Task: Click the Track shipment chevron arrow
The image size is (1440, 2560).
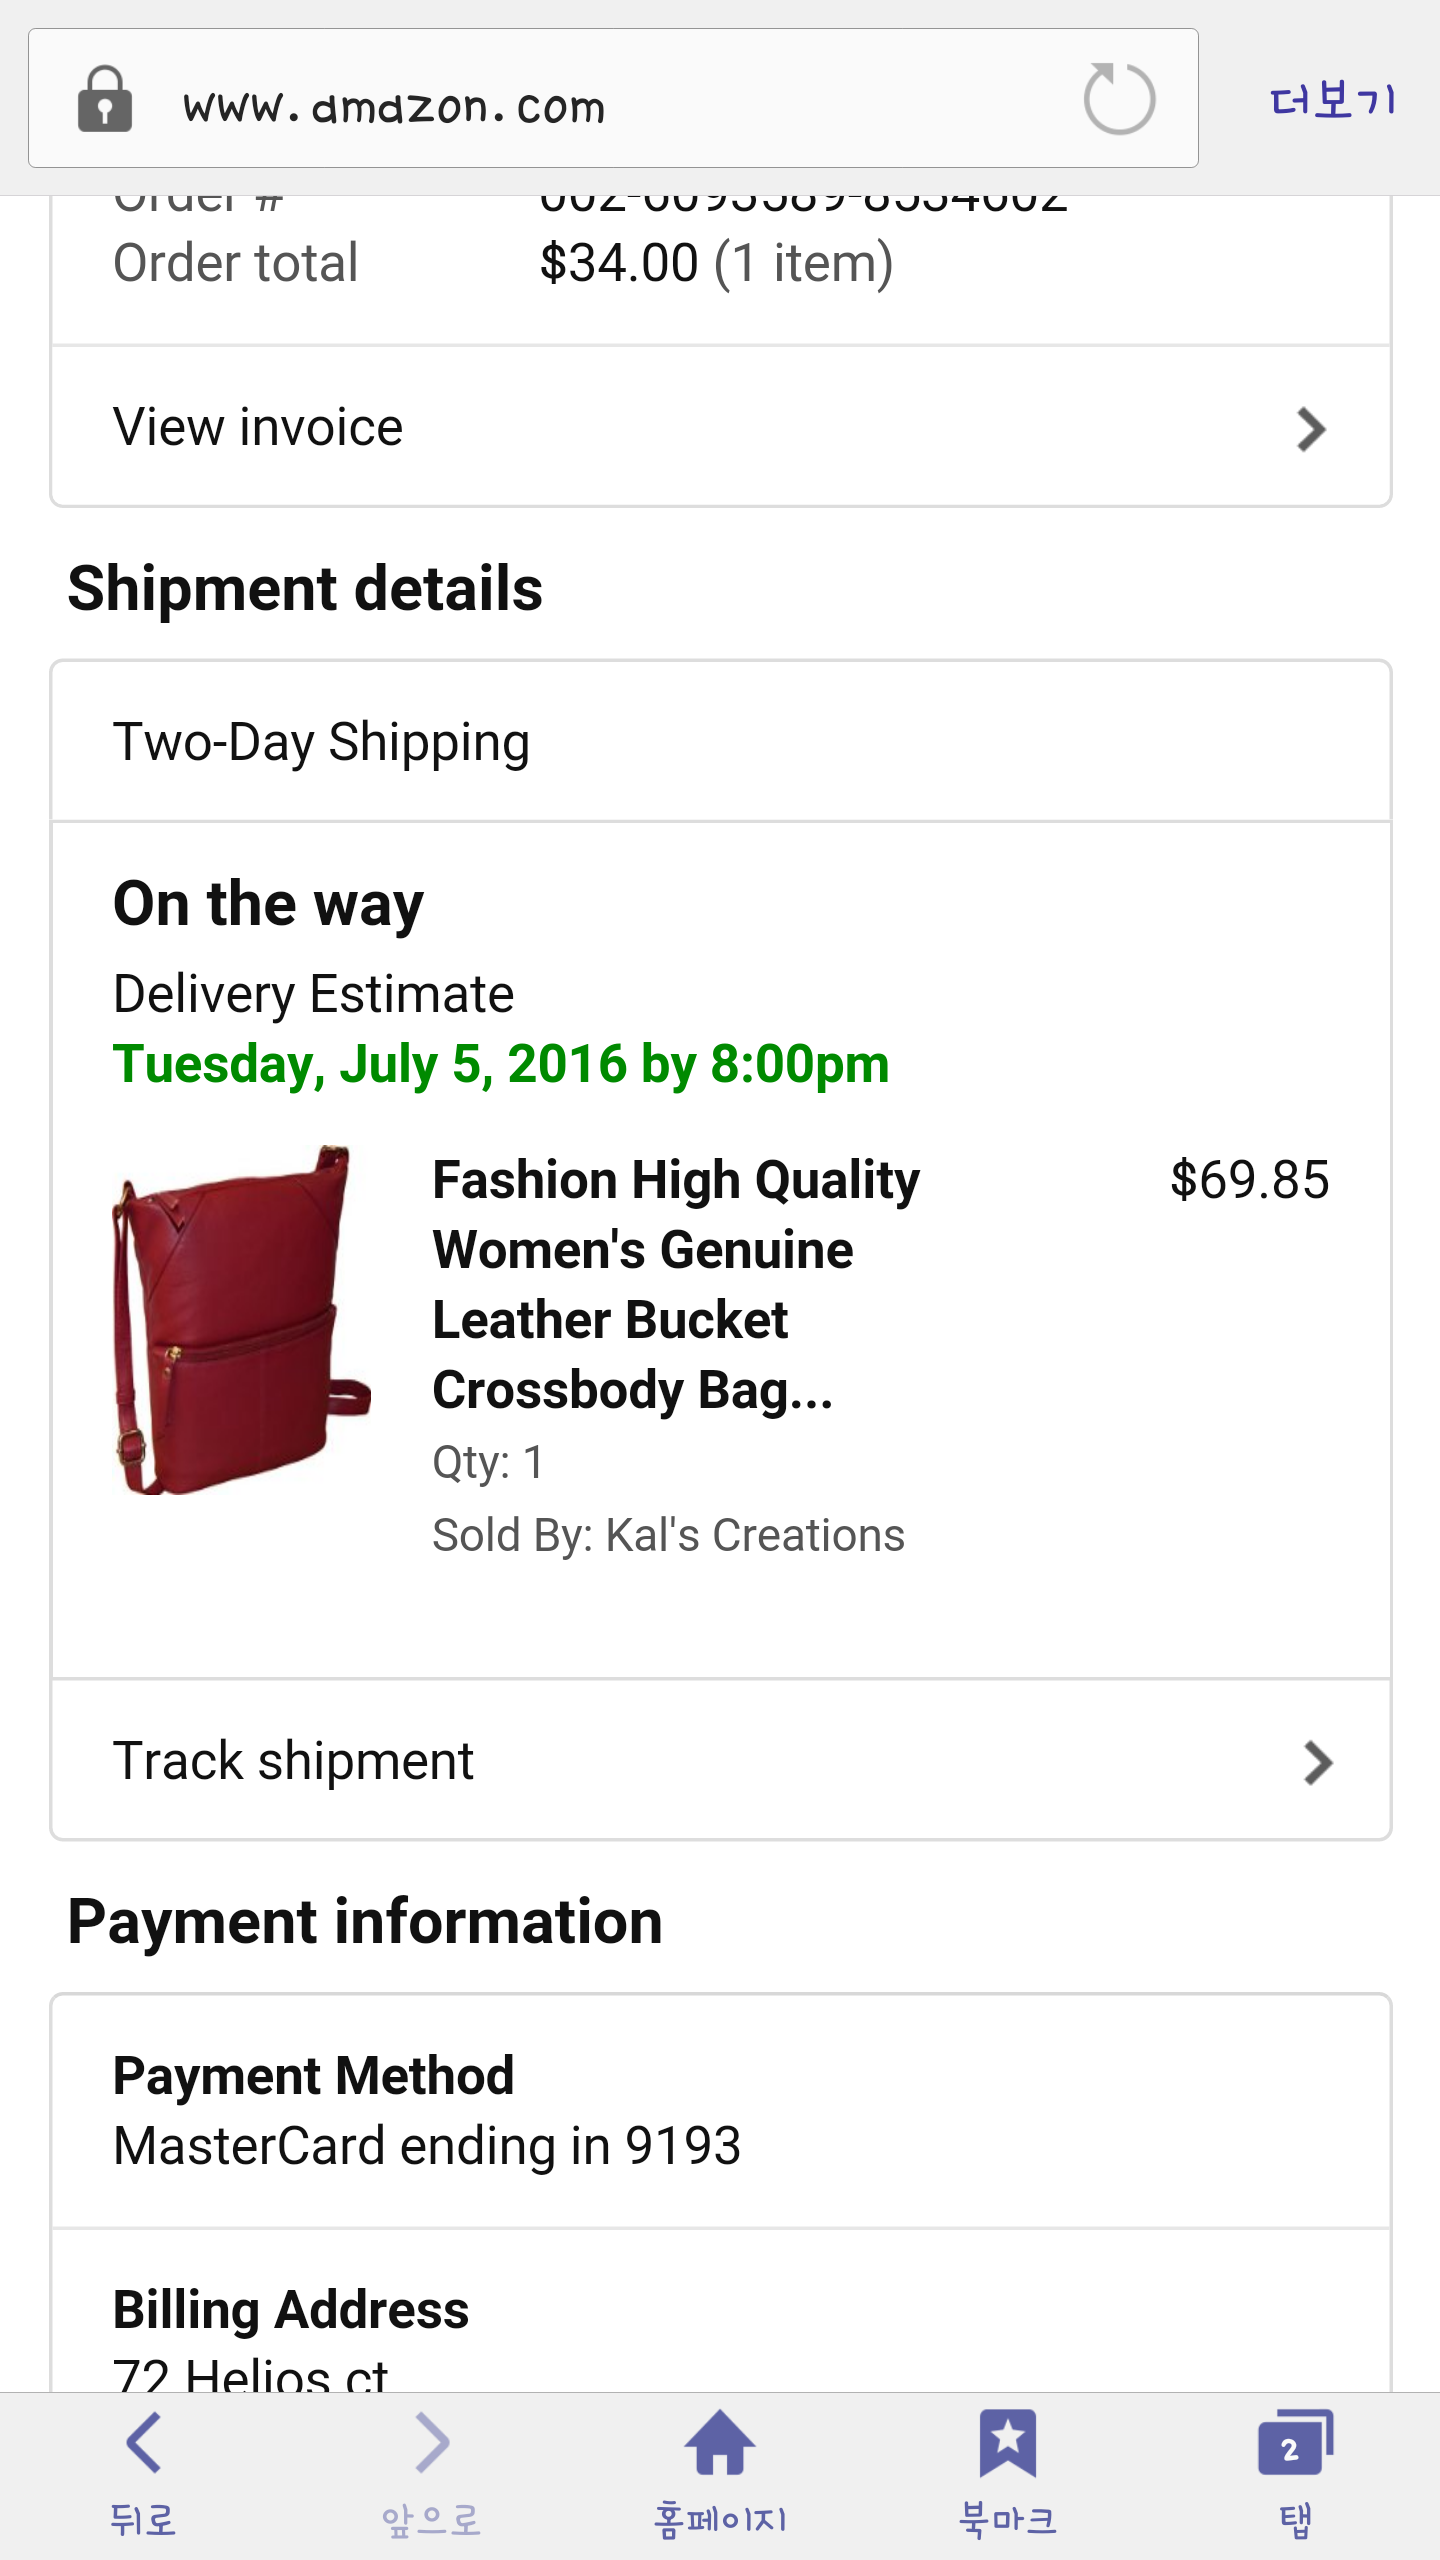Action: (x=1318, y=1763)
